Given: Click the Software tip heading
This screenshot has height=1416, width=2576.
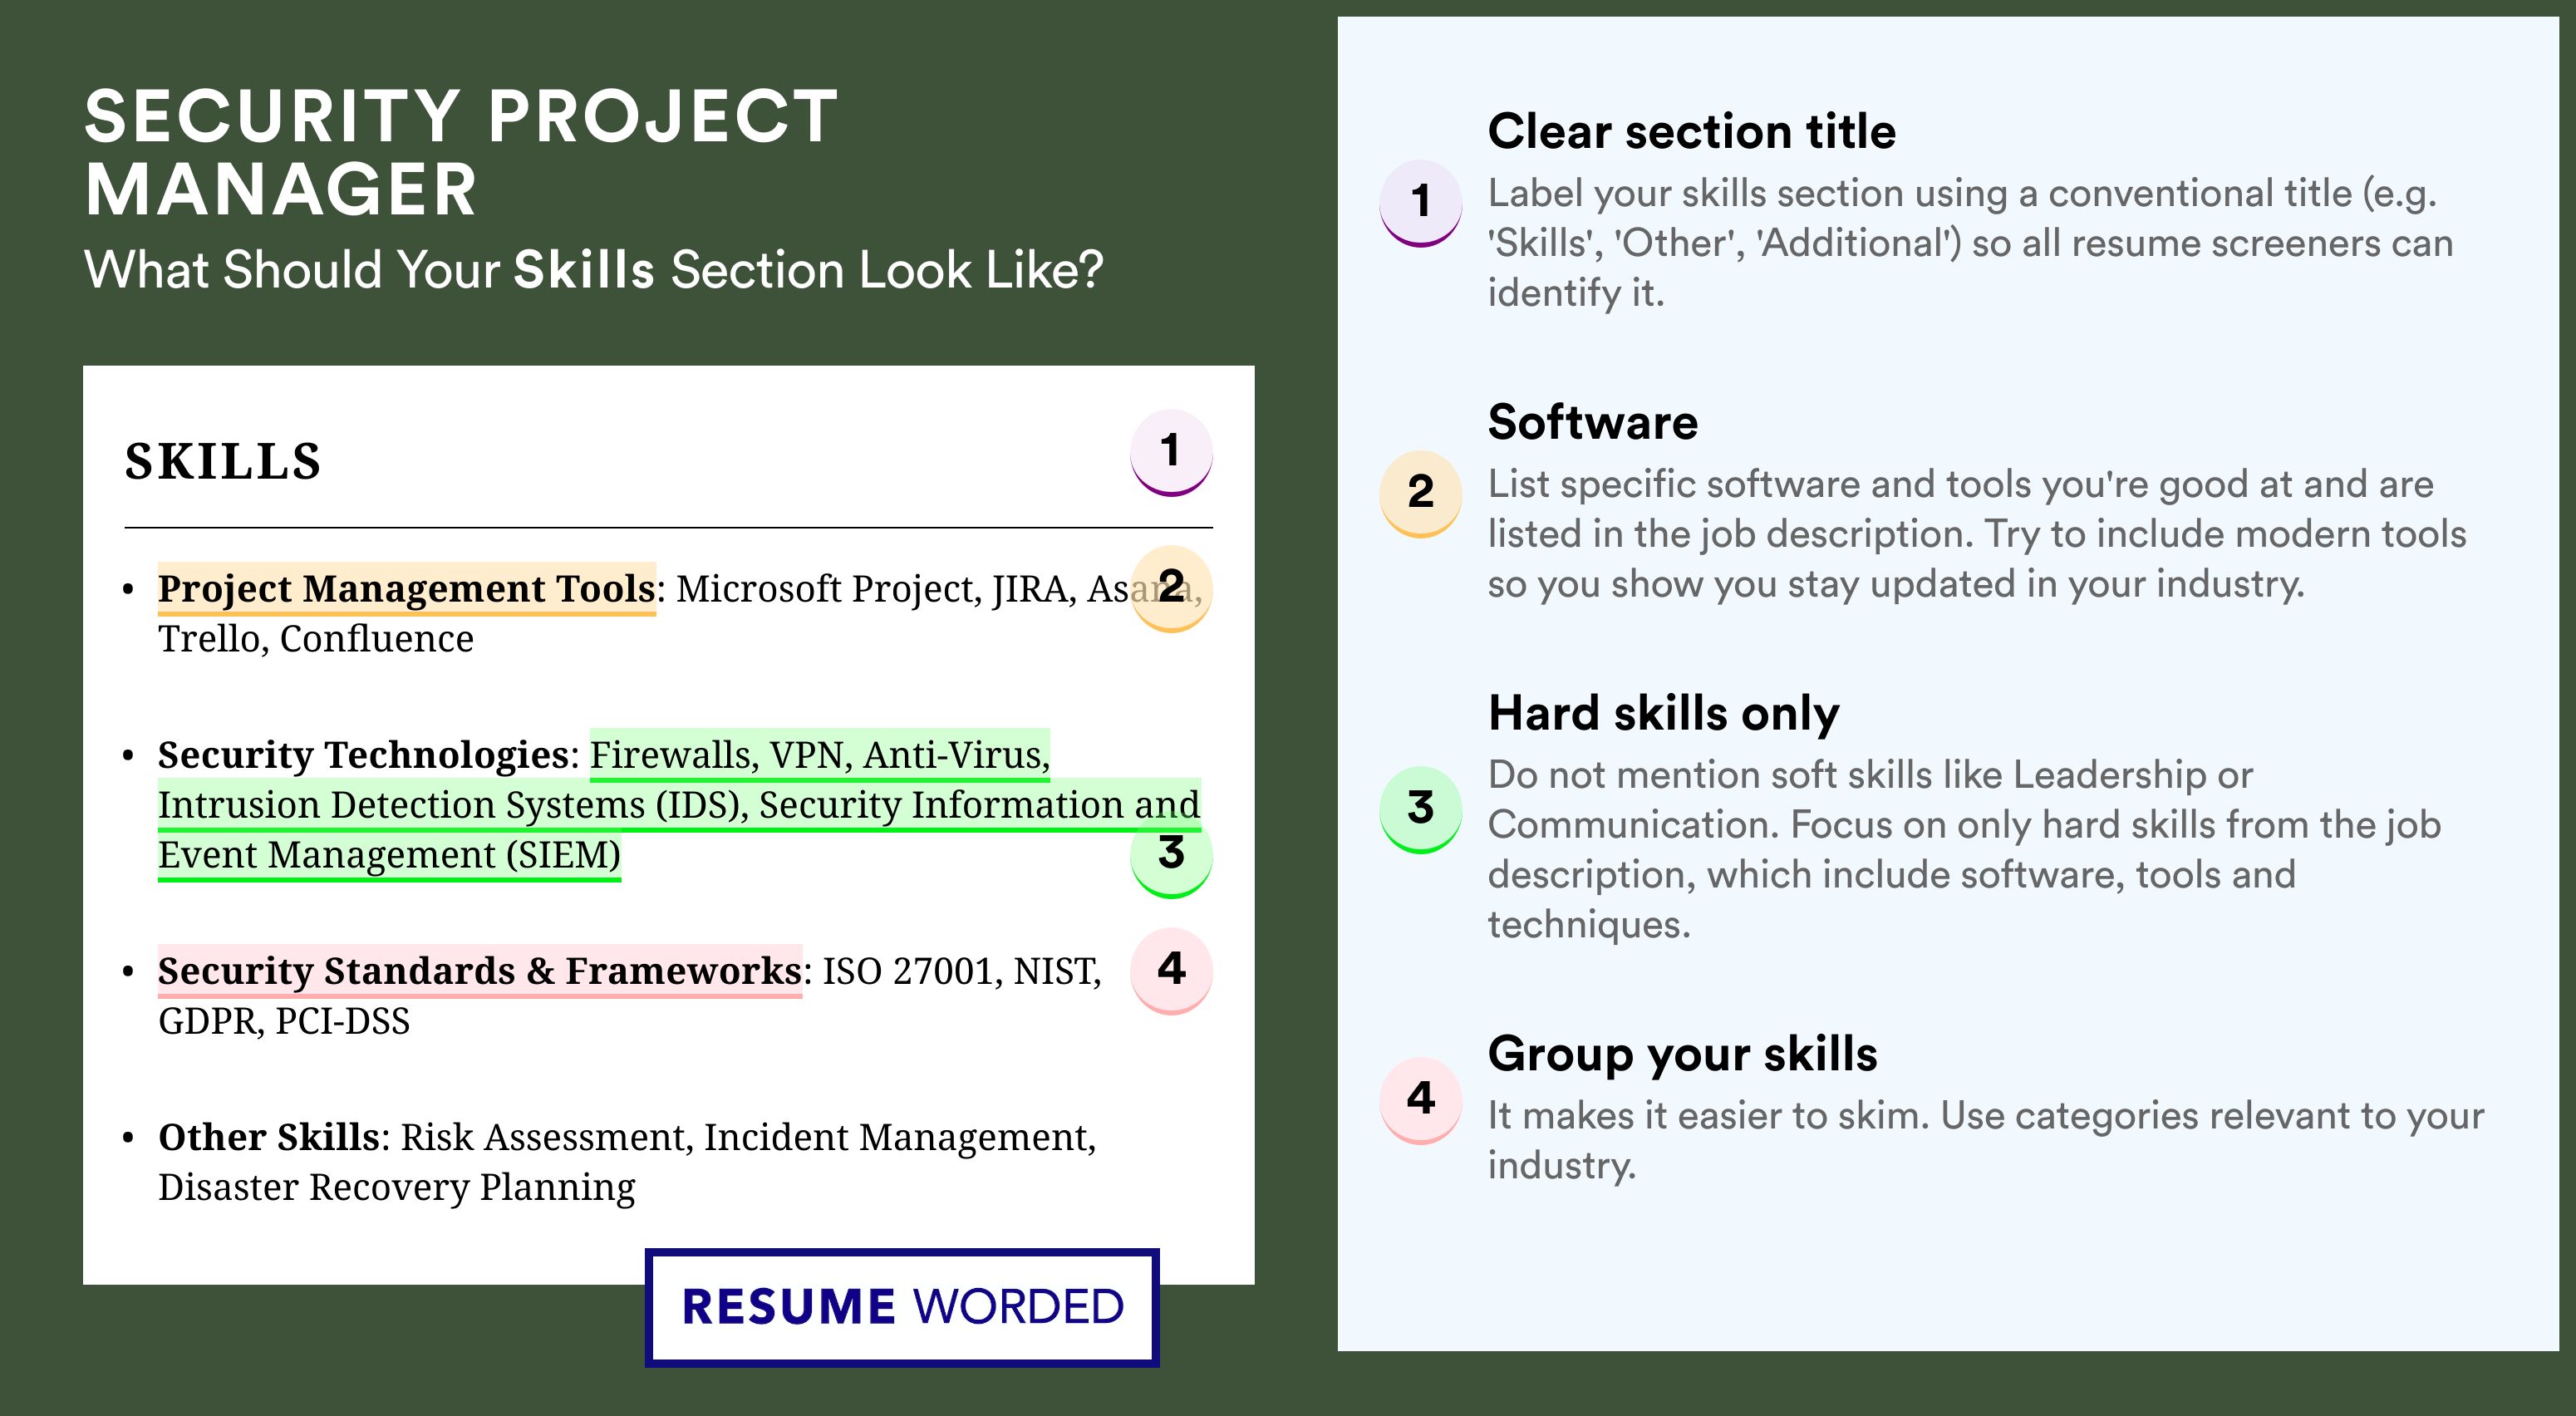Looking at the screenshot, I should (x=1592, y=423).
